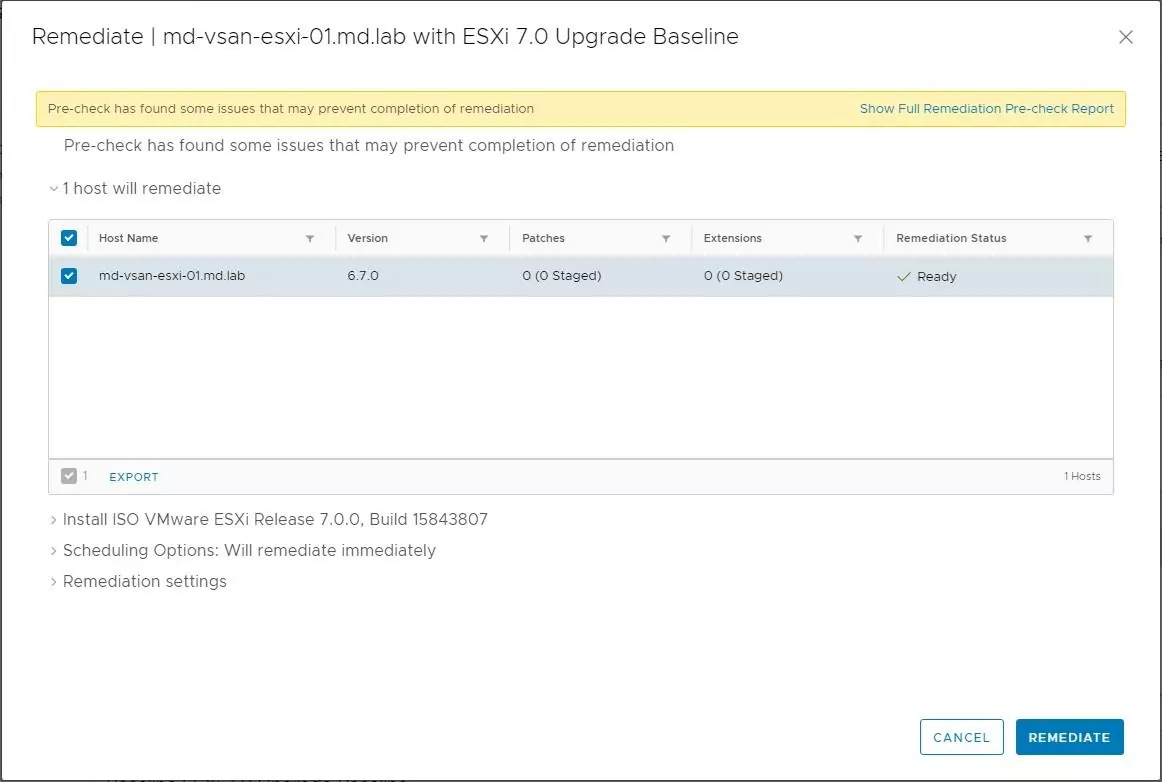Click the 'Ready' status text
Viewport: 1162px width, 782px height.
937,276
